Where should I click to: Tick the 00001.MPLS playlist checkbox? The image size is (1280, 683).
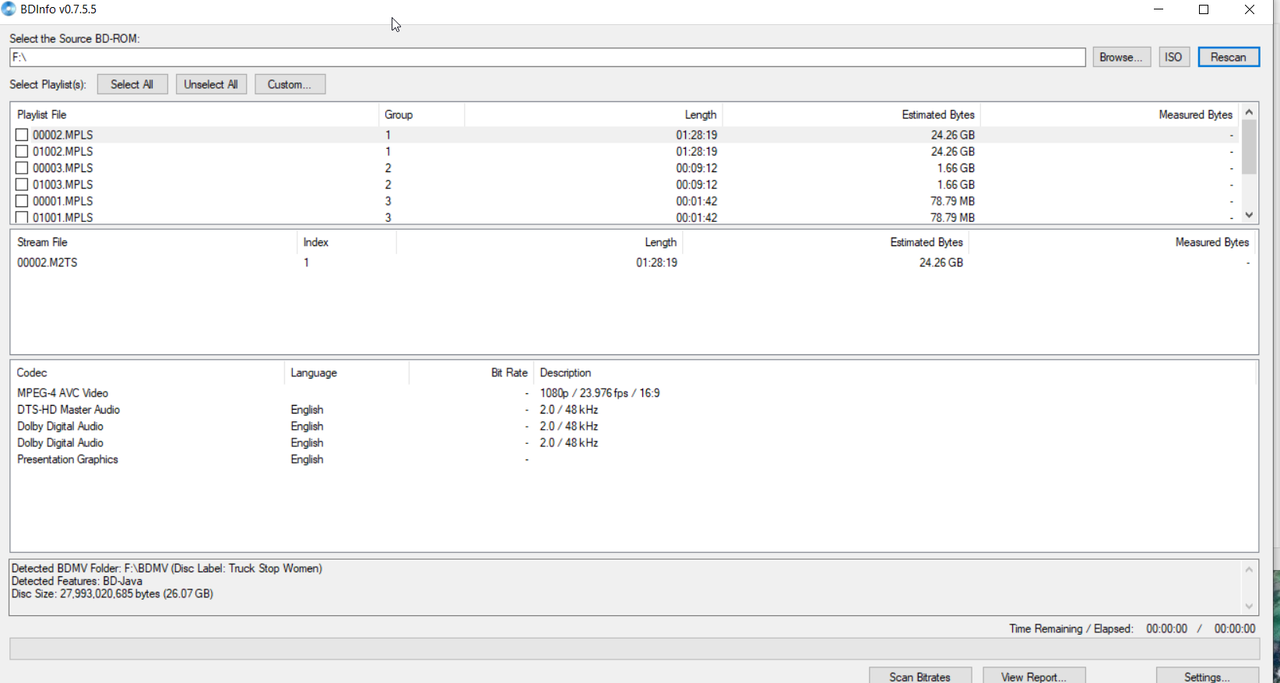coord(22,201)
